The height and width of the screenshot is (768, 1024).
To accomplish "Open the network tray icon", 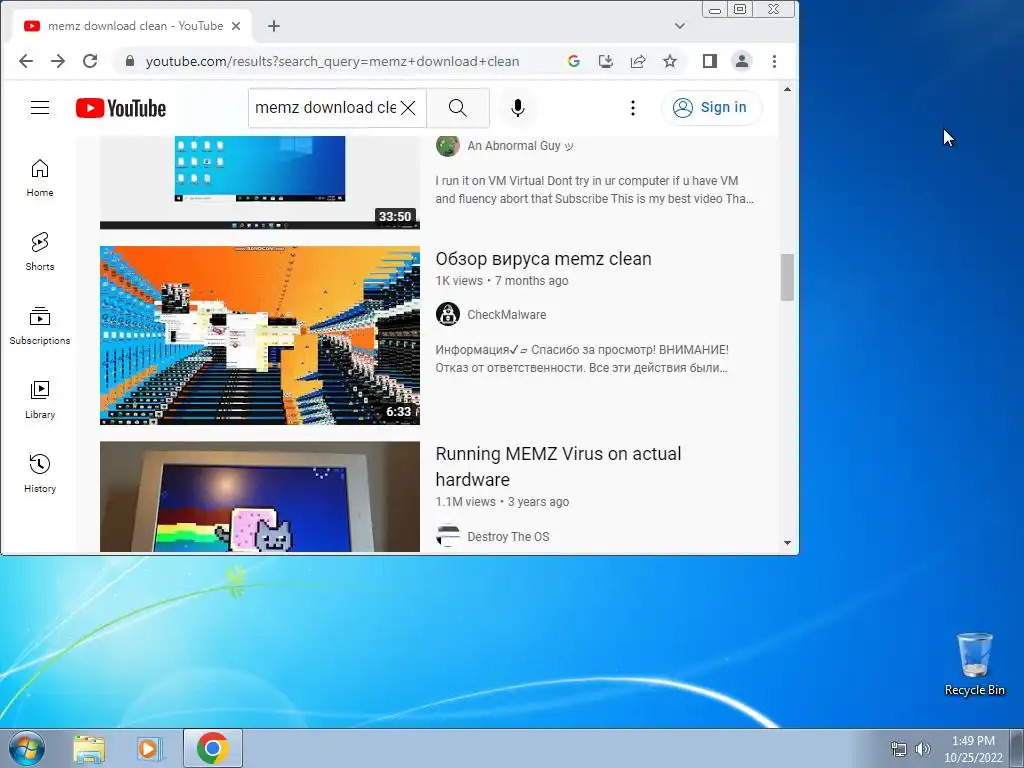I will point(899,749).
